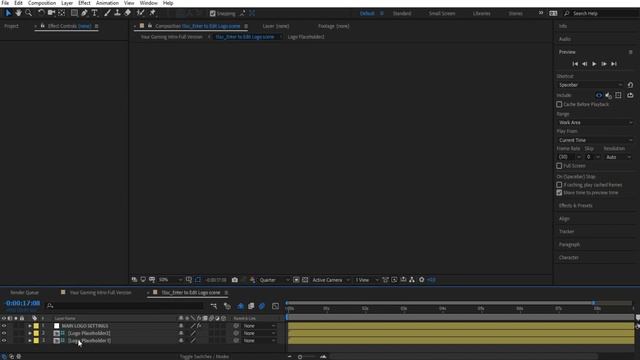640x360 pixels.
Task: Jump to last frame in Preview
Action: coord(614,64)
